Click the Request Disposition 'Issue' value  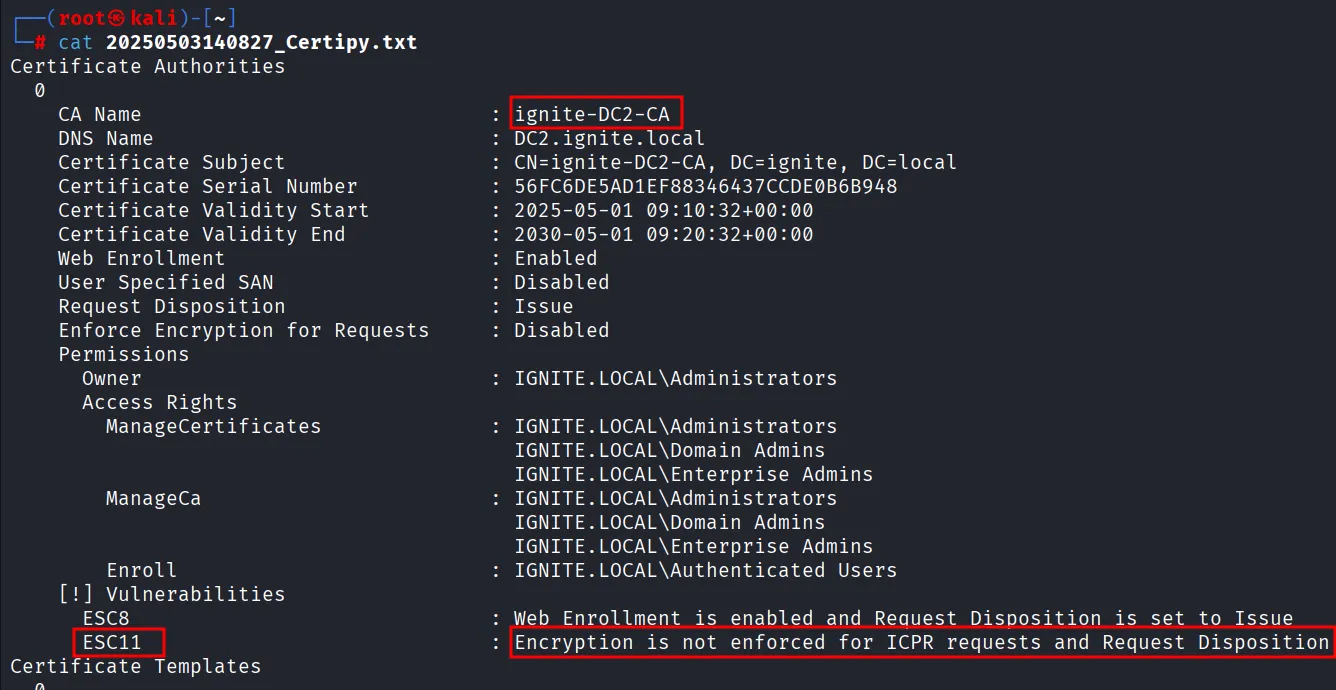(543, 306)
